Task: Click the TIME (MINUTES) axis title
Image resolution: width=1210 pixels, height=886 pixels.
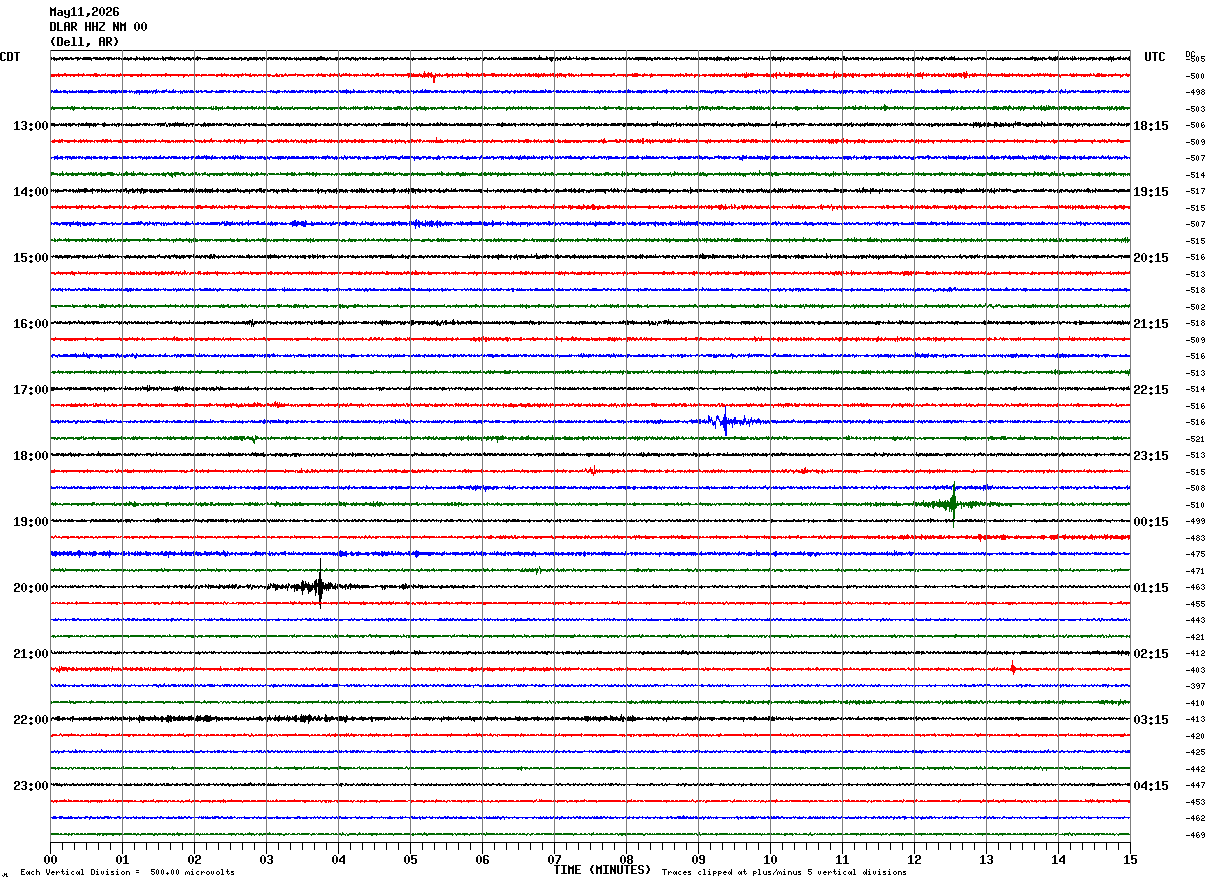Action: 602,870
